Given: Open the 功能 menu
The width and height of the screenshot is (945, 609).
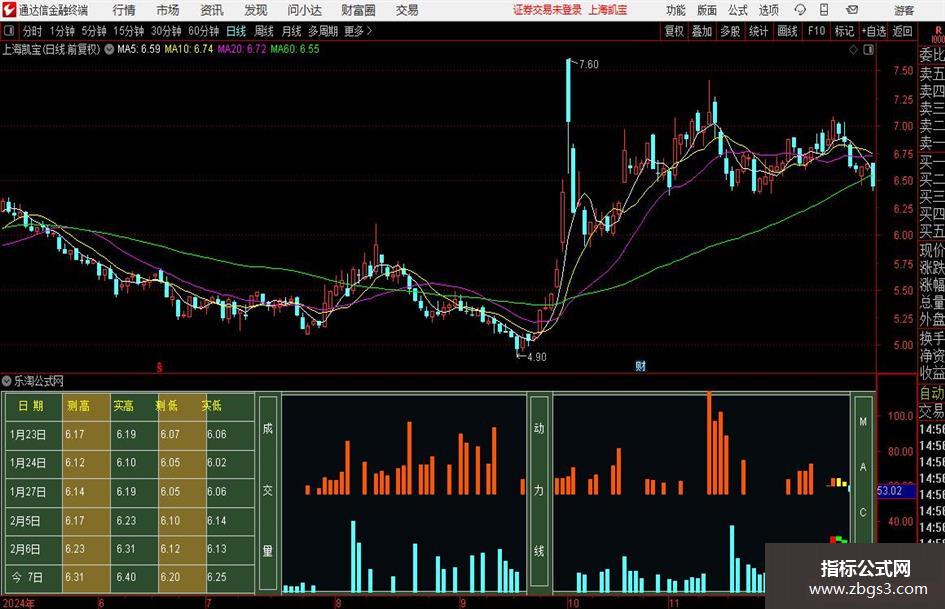Looking at the screenshot, I should pos(676,10).
